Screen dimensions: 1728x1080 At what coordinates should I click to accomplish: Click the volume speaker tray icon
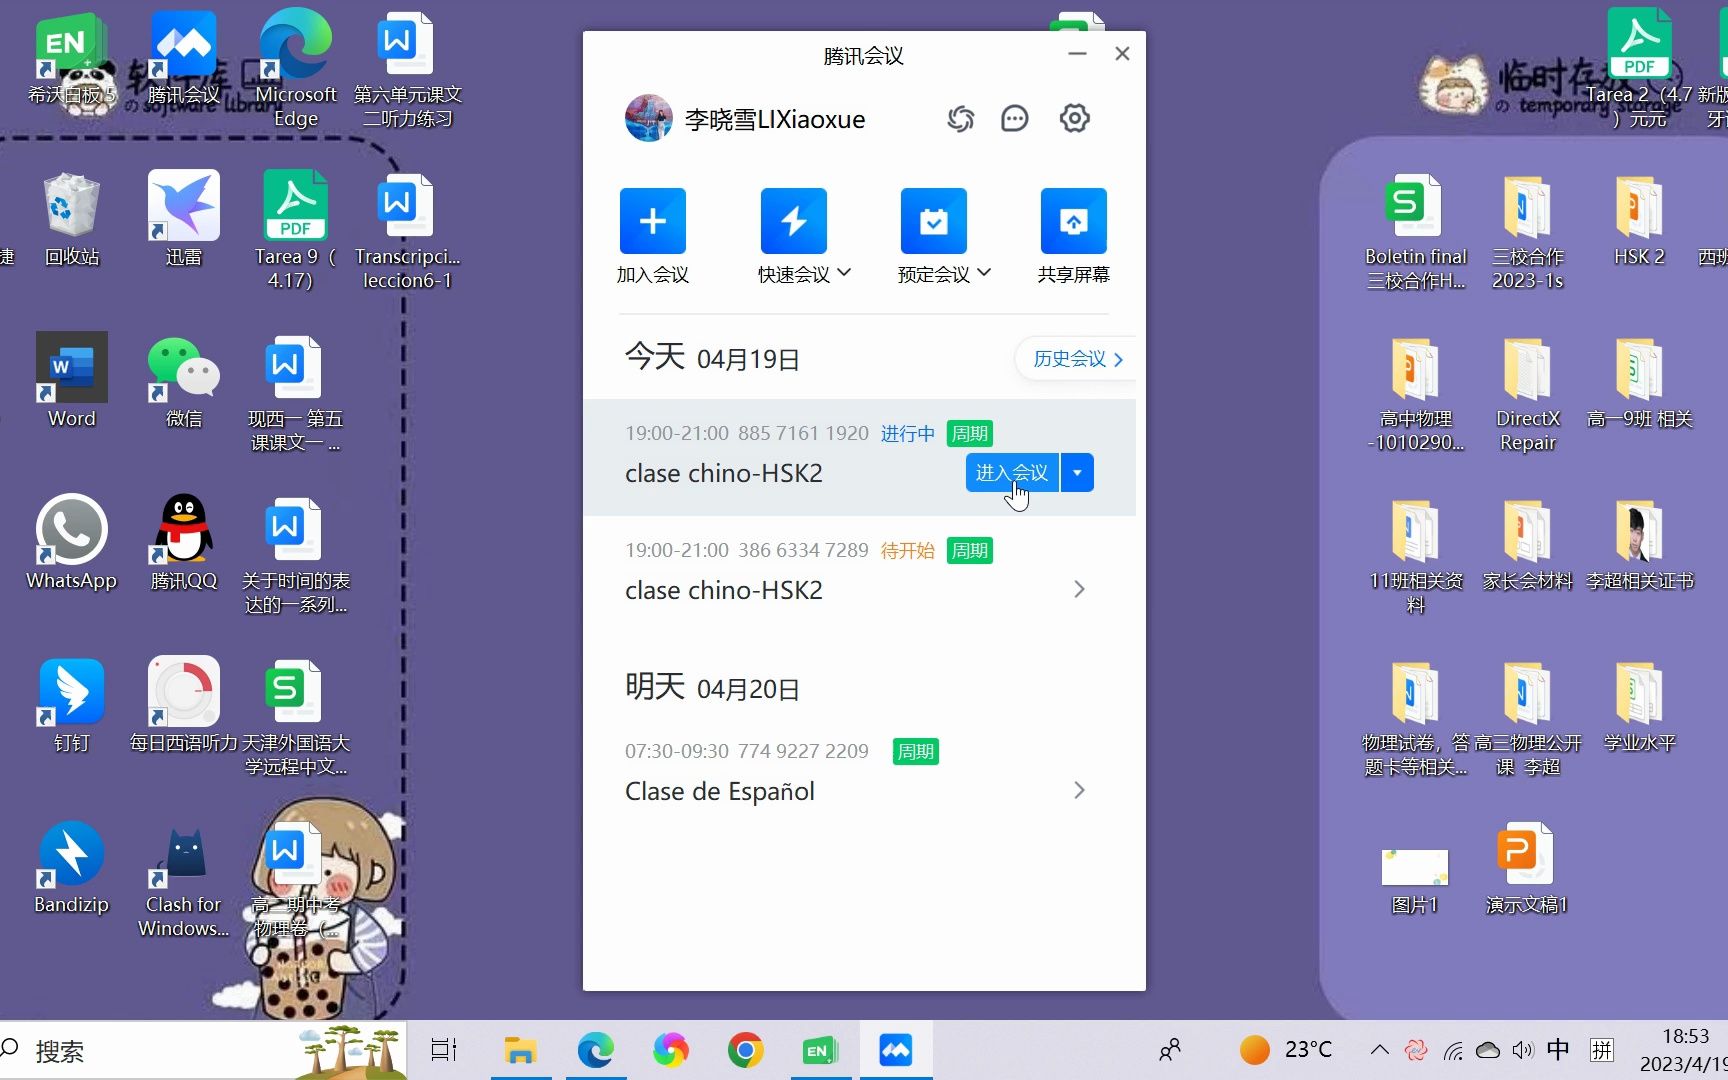click(1523, 1050)
